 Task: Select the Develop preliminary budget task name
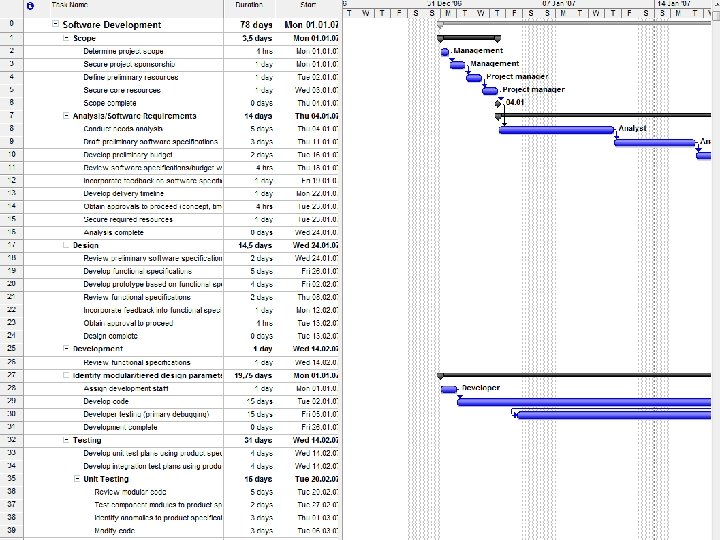pos(128,155)
